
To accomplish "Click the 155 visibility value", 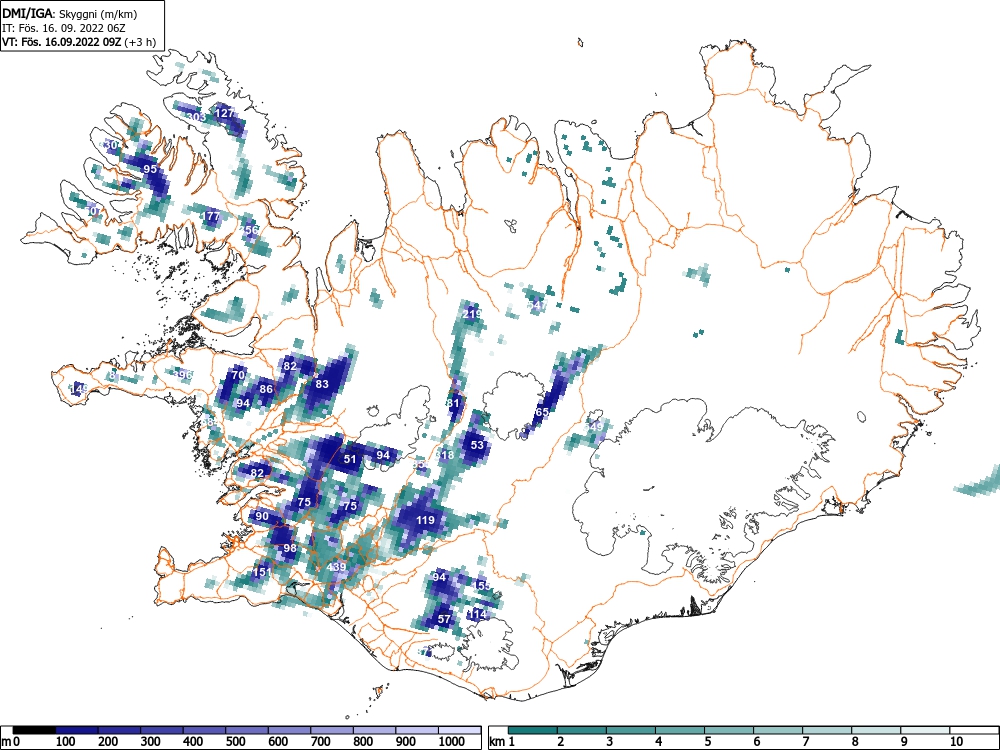I will click(x=482, y=586).
